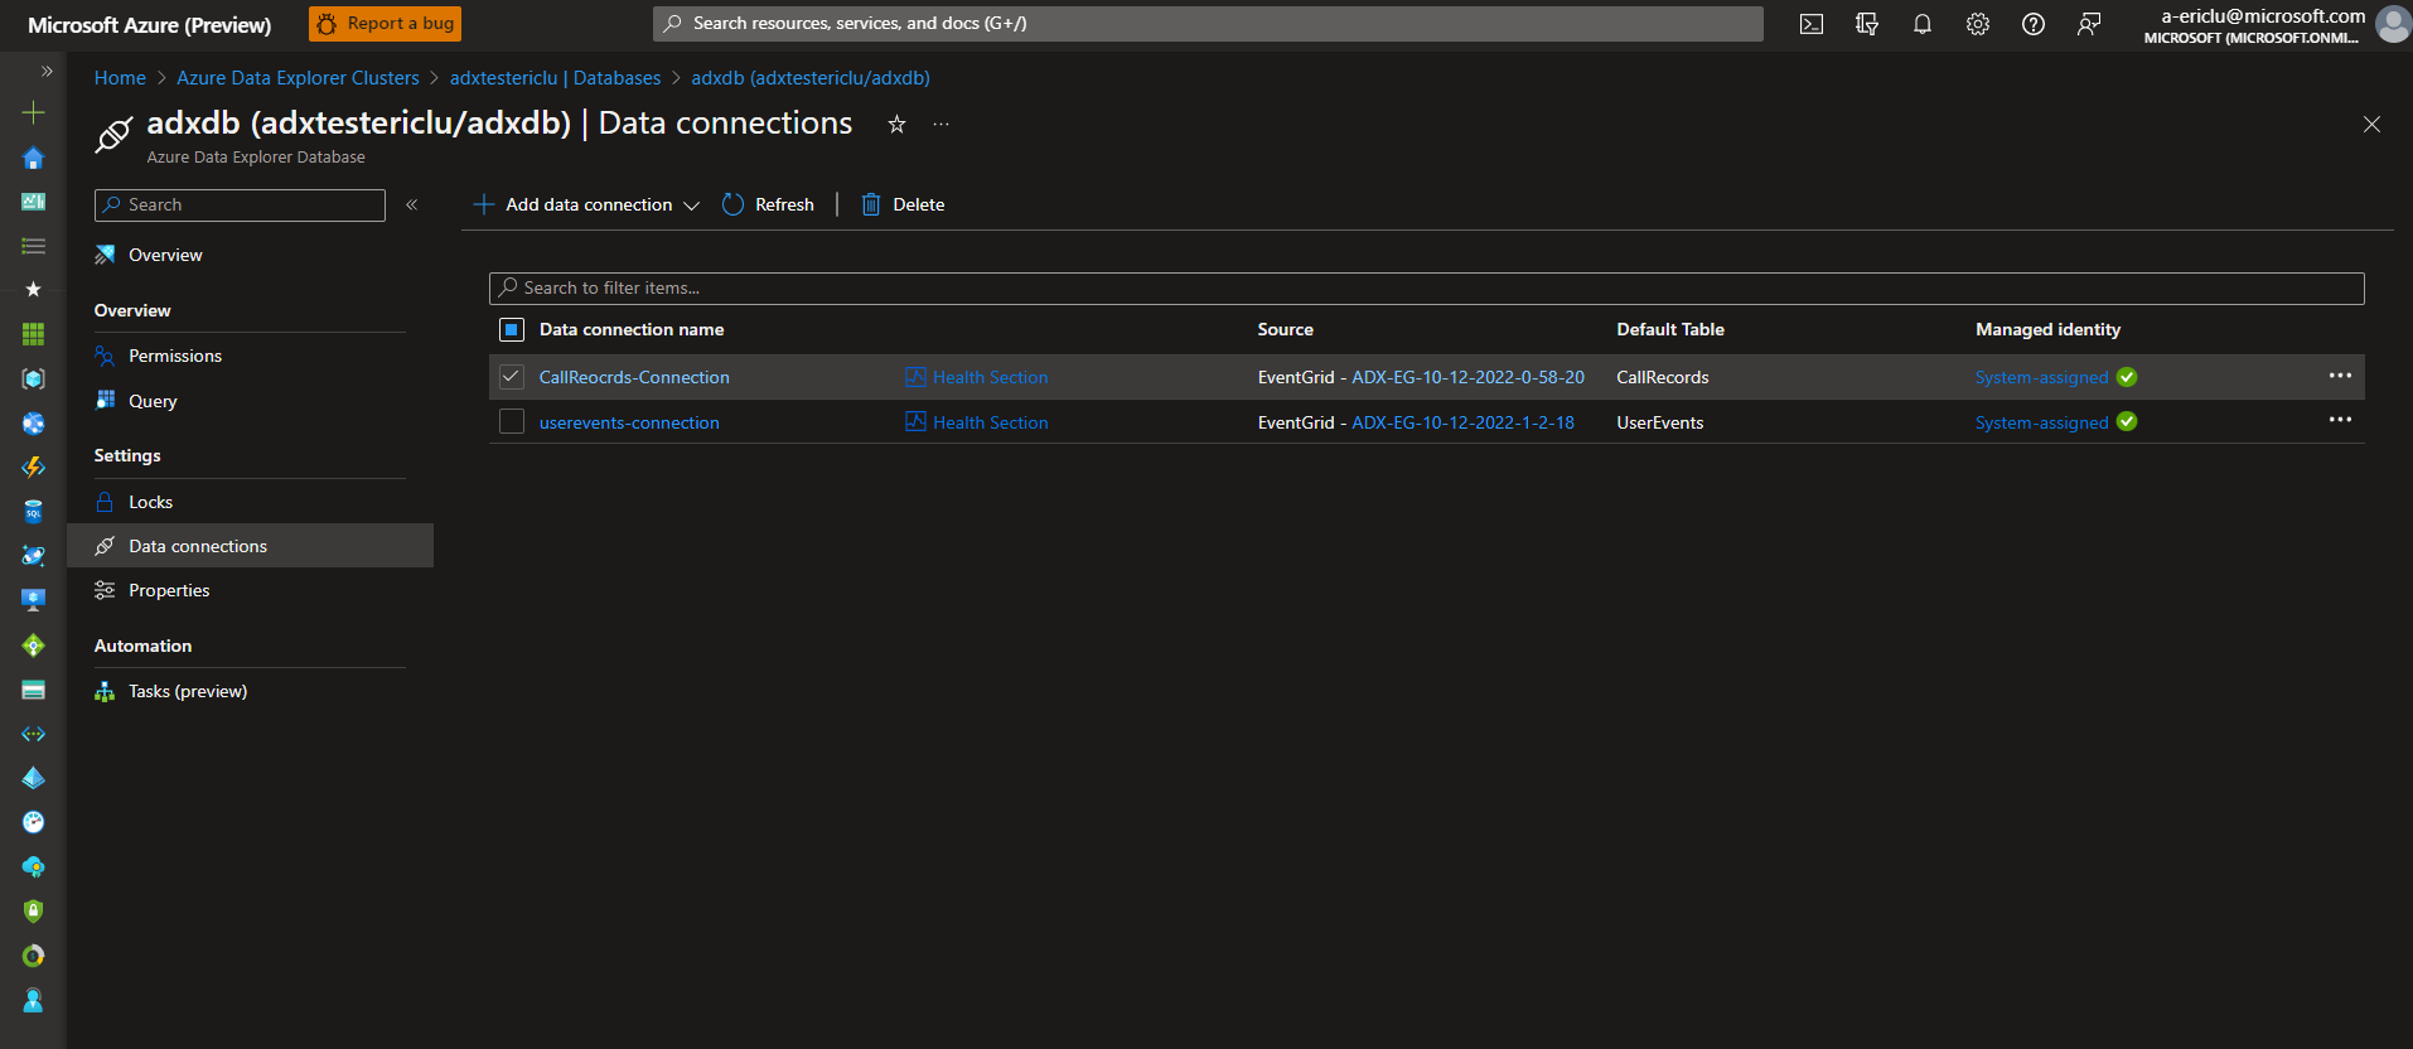Open Health Section for CallReocrds-Connection

pyautogui.click(x=976, y=377)
